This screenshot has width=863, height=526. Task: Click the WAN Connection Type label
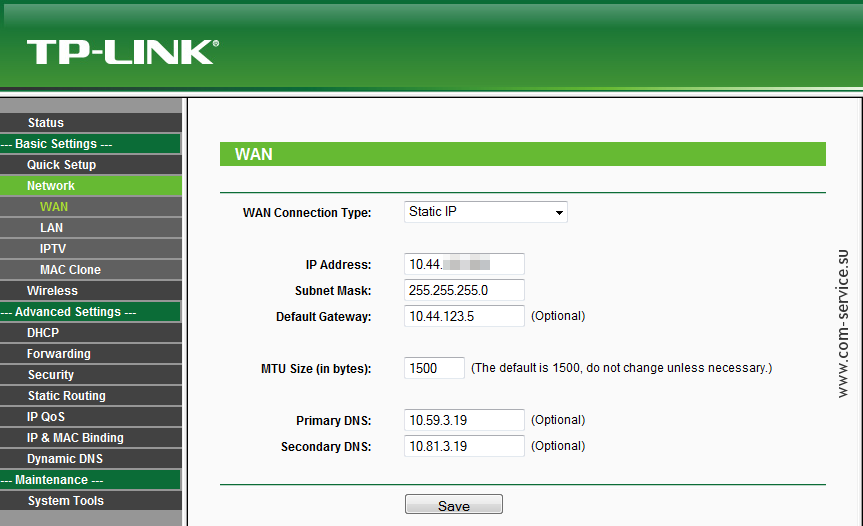(x=307, y=213)
